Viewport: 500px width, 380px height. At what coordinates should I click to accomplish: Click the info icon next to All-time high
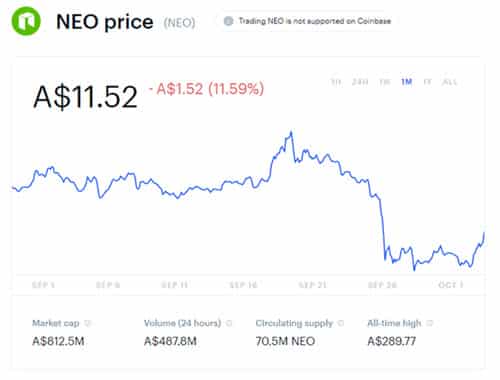[430, 323]
